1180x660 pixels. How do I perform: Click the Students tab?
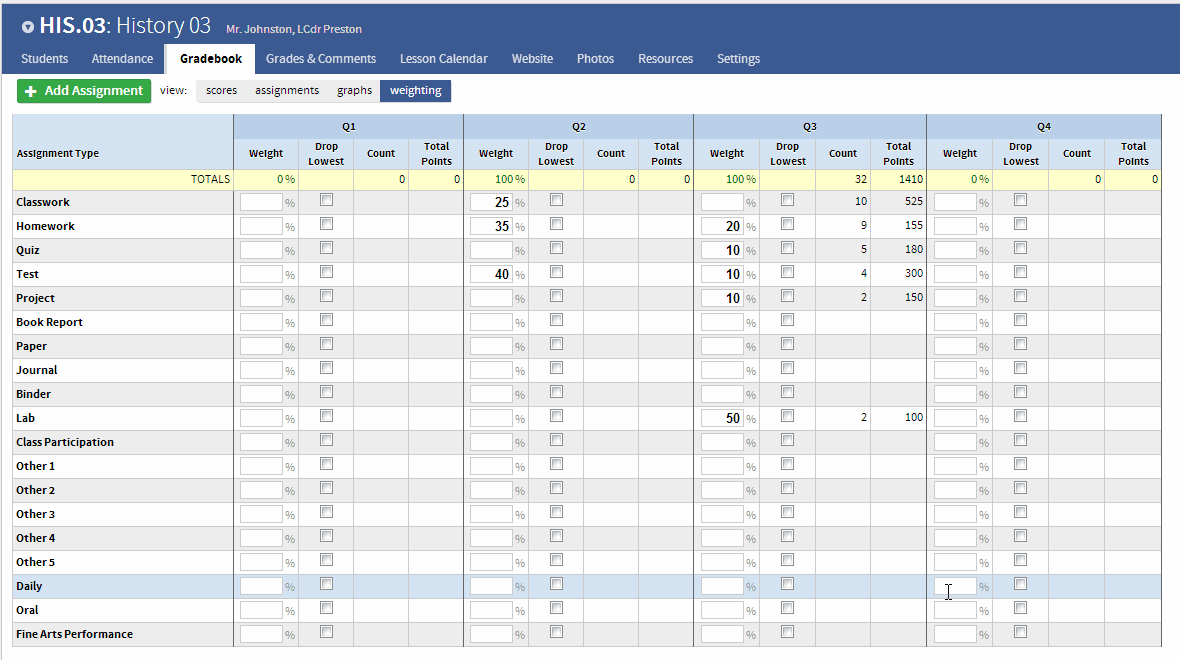44,59
